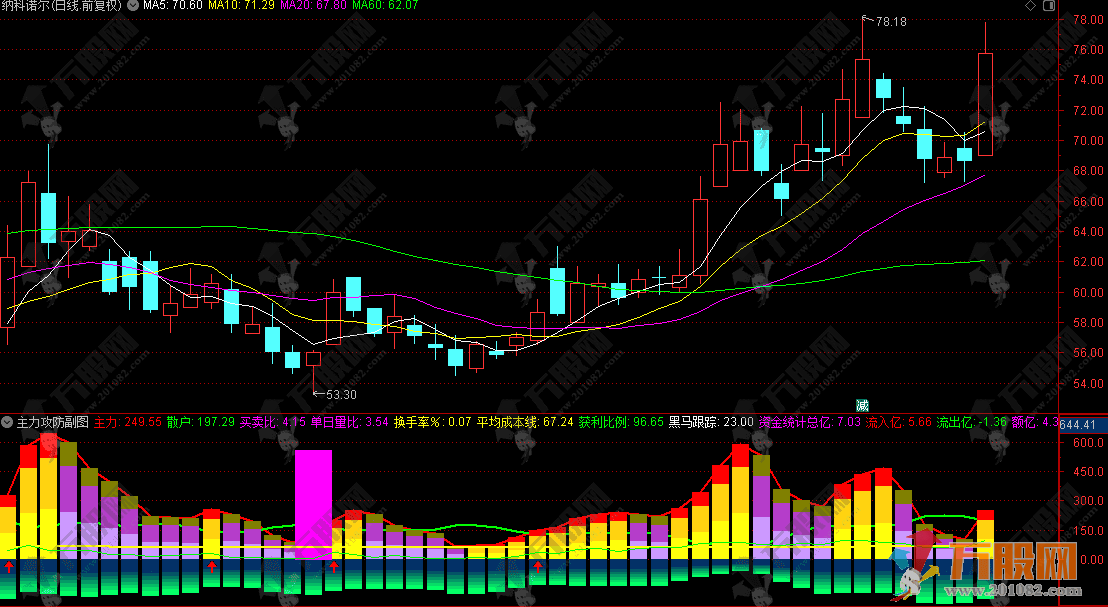Click the 53.30 low price label
1108x607 pixels.
tap(341, 395)
